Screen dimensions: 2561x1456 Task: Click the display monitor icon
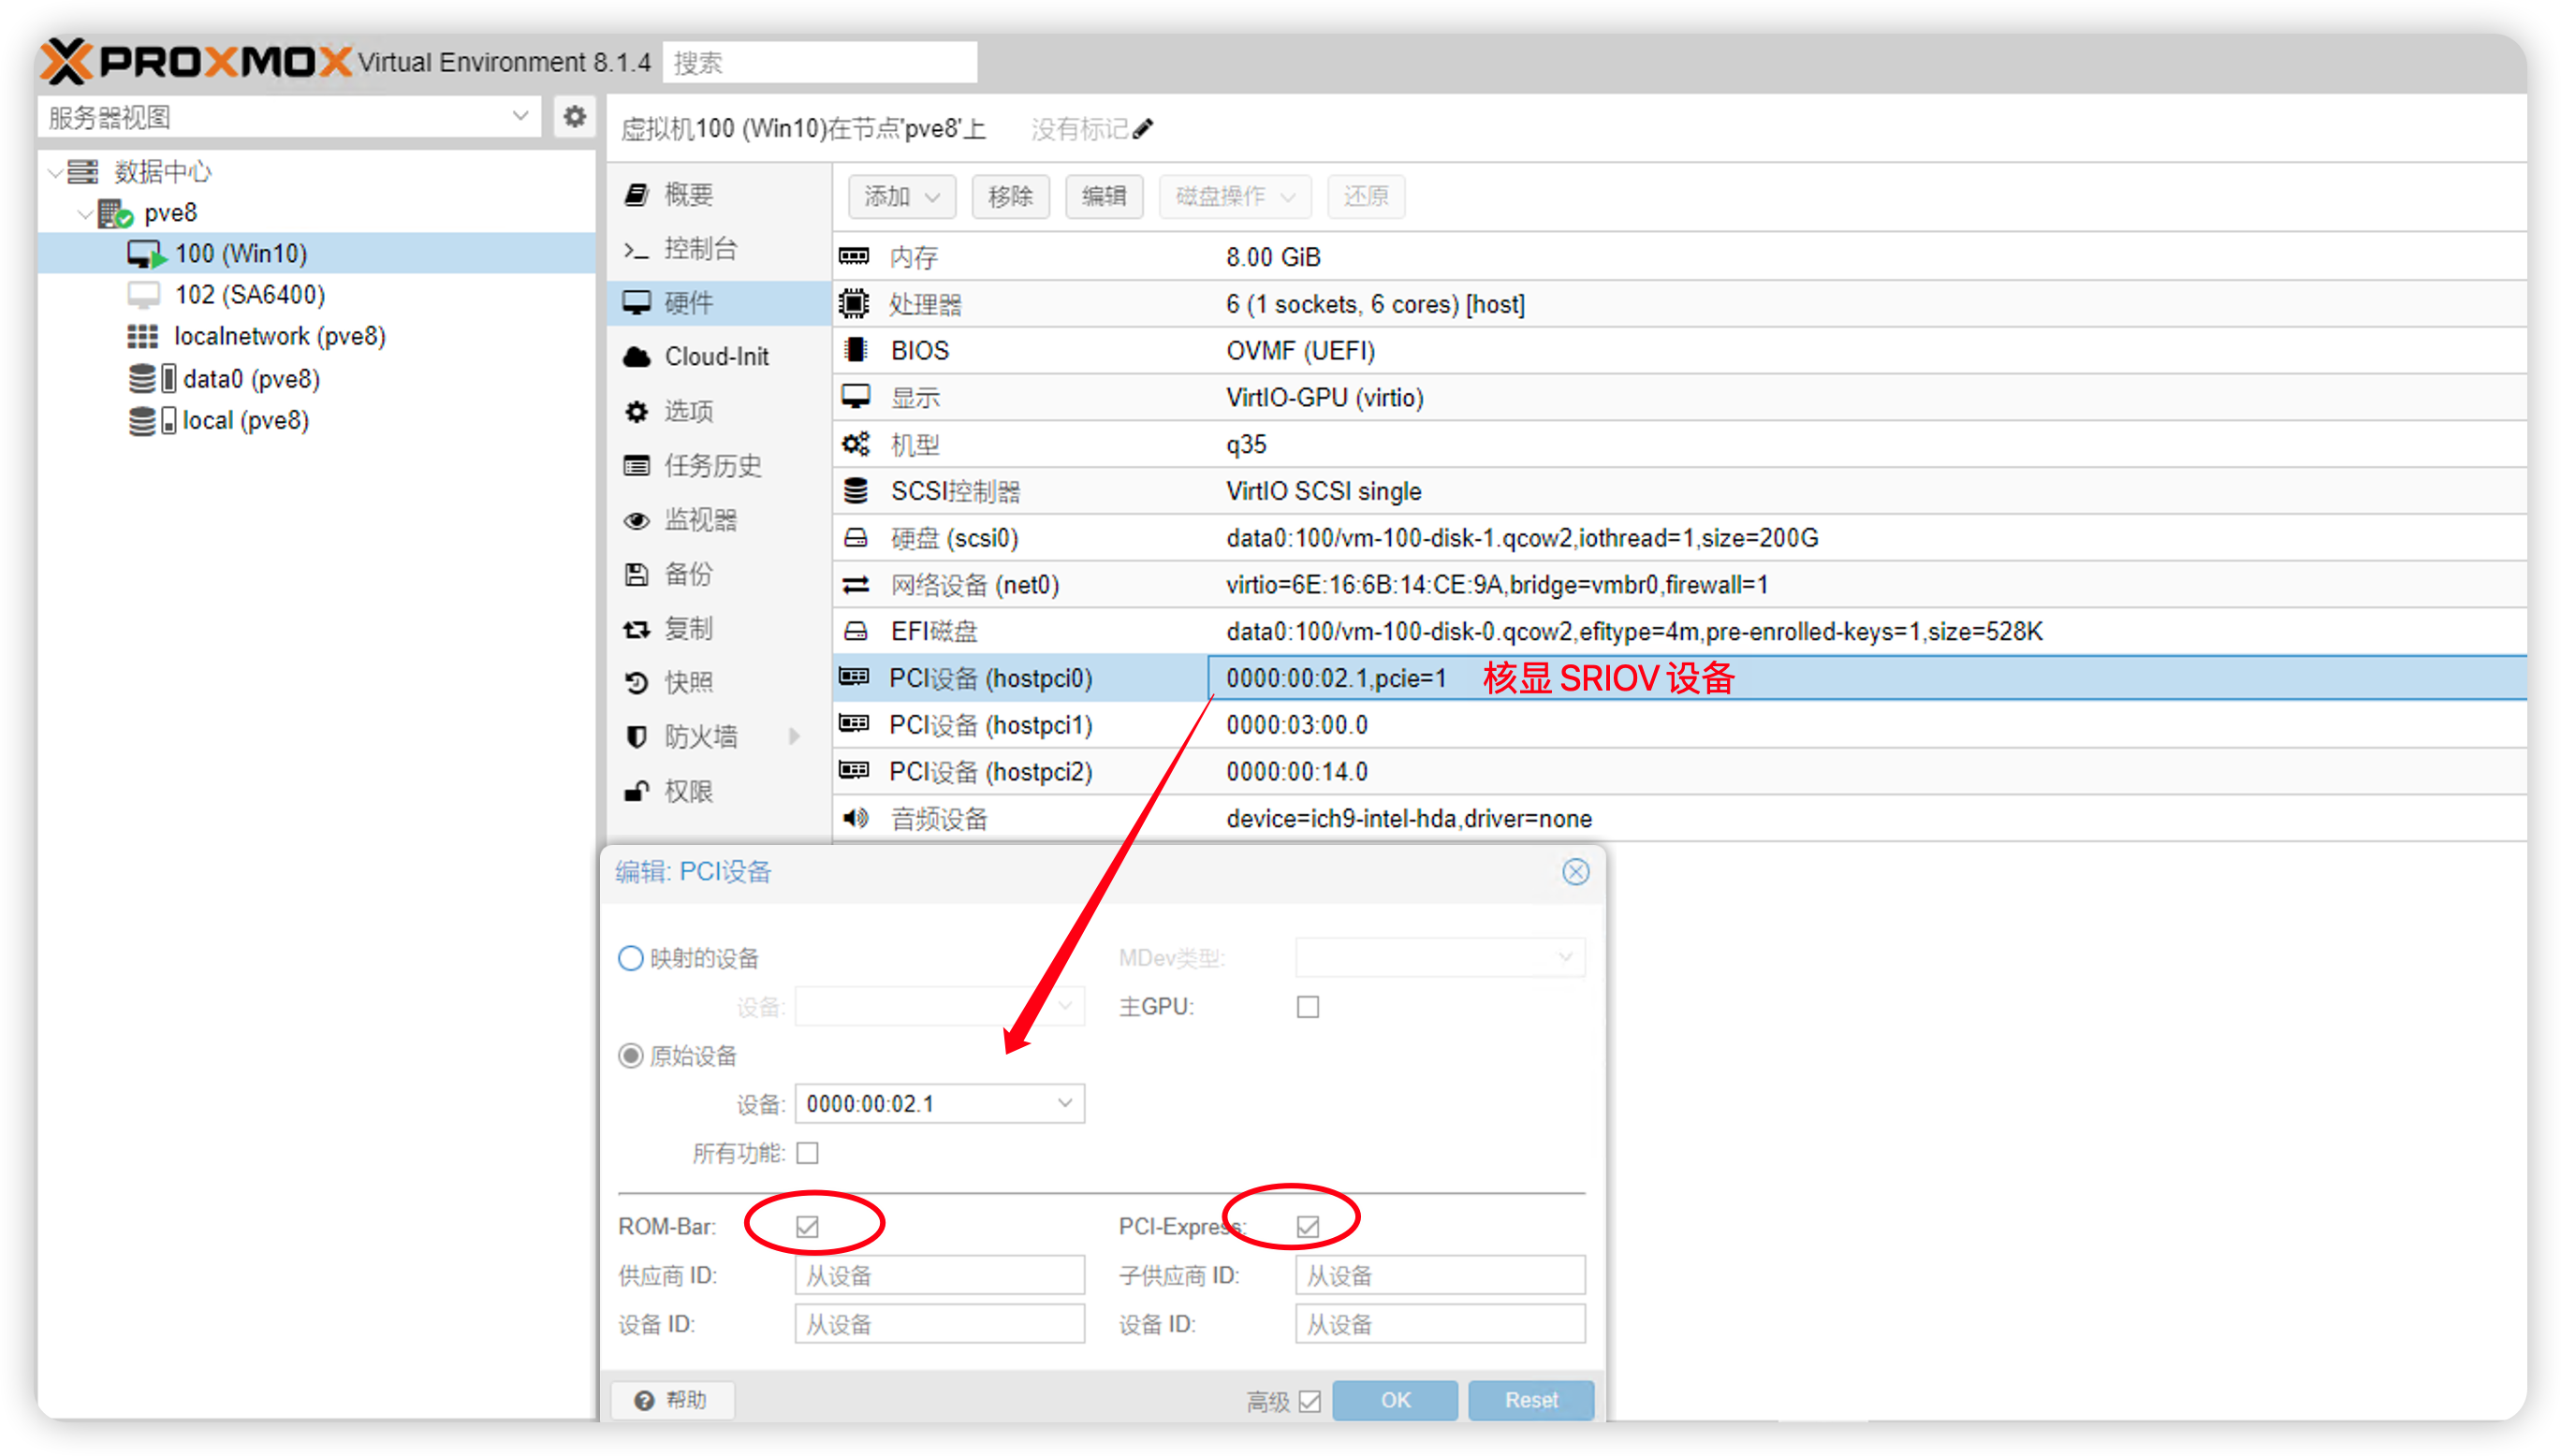coord(855,397)
